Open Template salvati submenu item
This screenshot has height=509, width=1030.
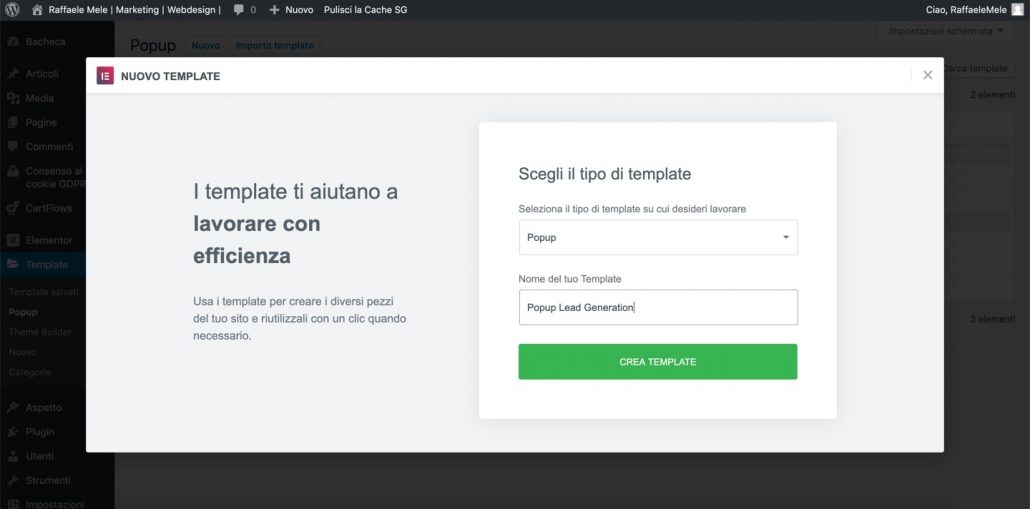click(43, 292)
